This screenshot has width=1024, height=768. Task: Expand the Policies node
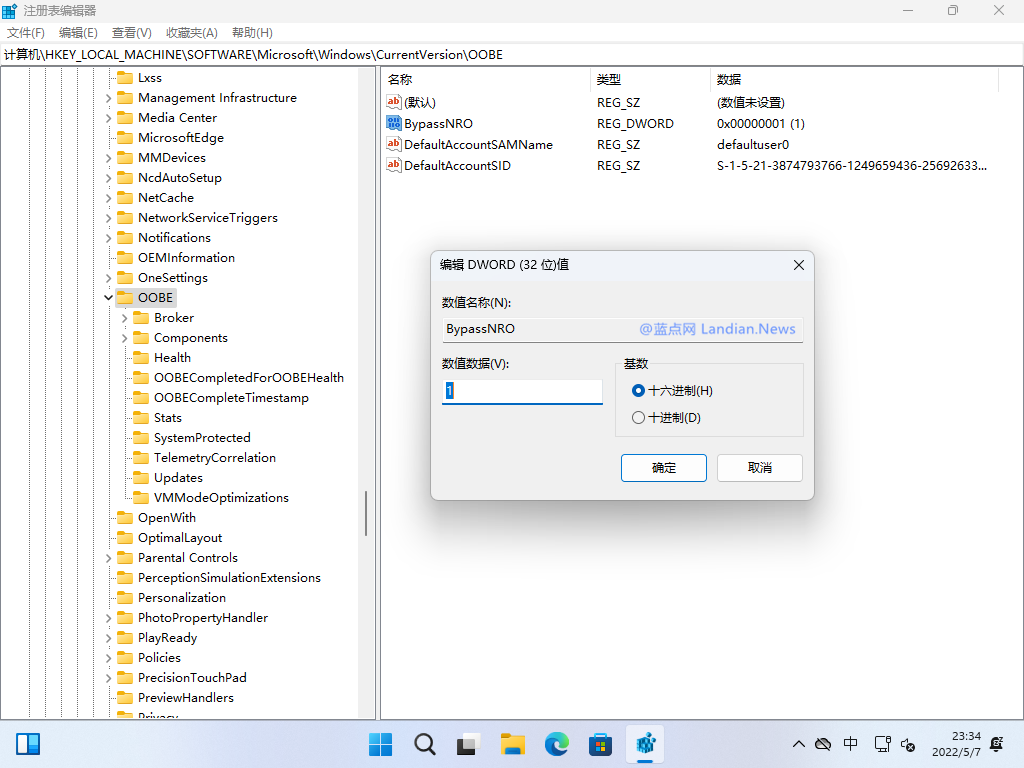pos(108,658)
